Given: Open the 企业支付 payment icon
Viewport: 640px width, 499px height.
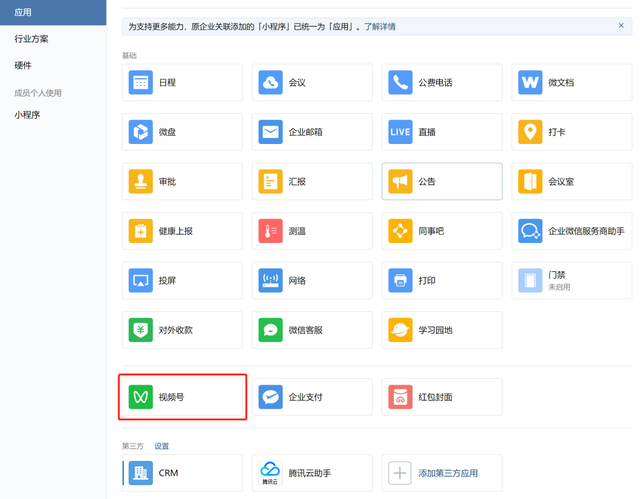Looking at the screenshot, I should [x=270, y=397].
